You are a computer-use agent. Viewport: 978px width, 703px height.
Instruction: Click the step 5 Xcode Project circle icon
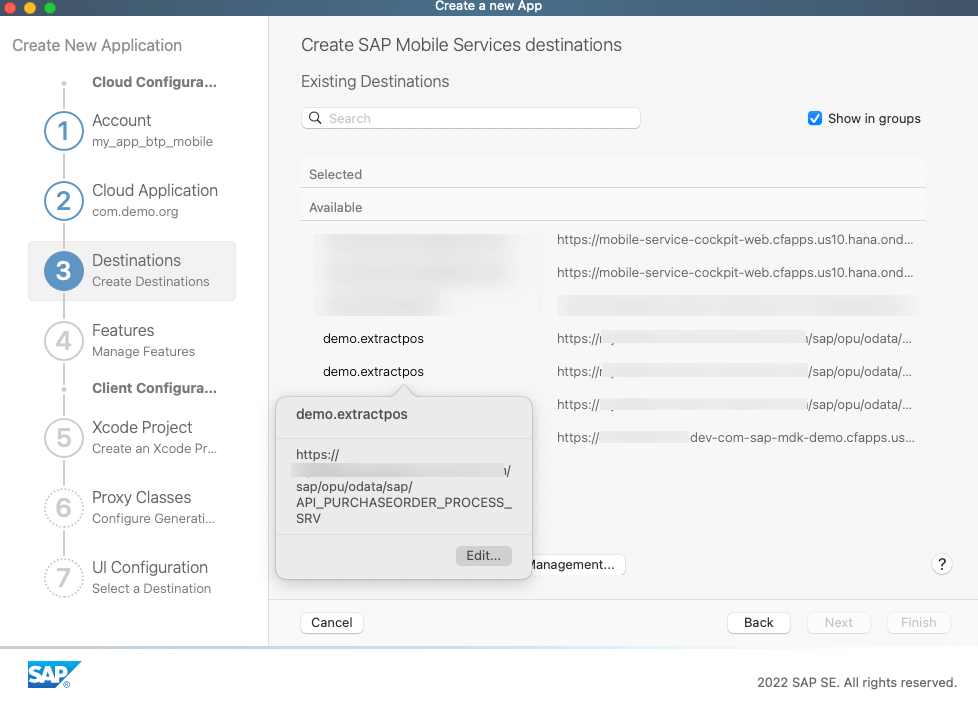(x=64, y=438)
